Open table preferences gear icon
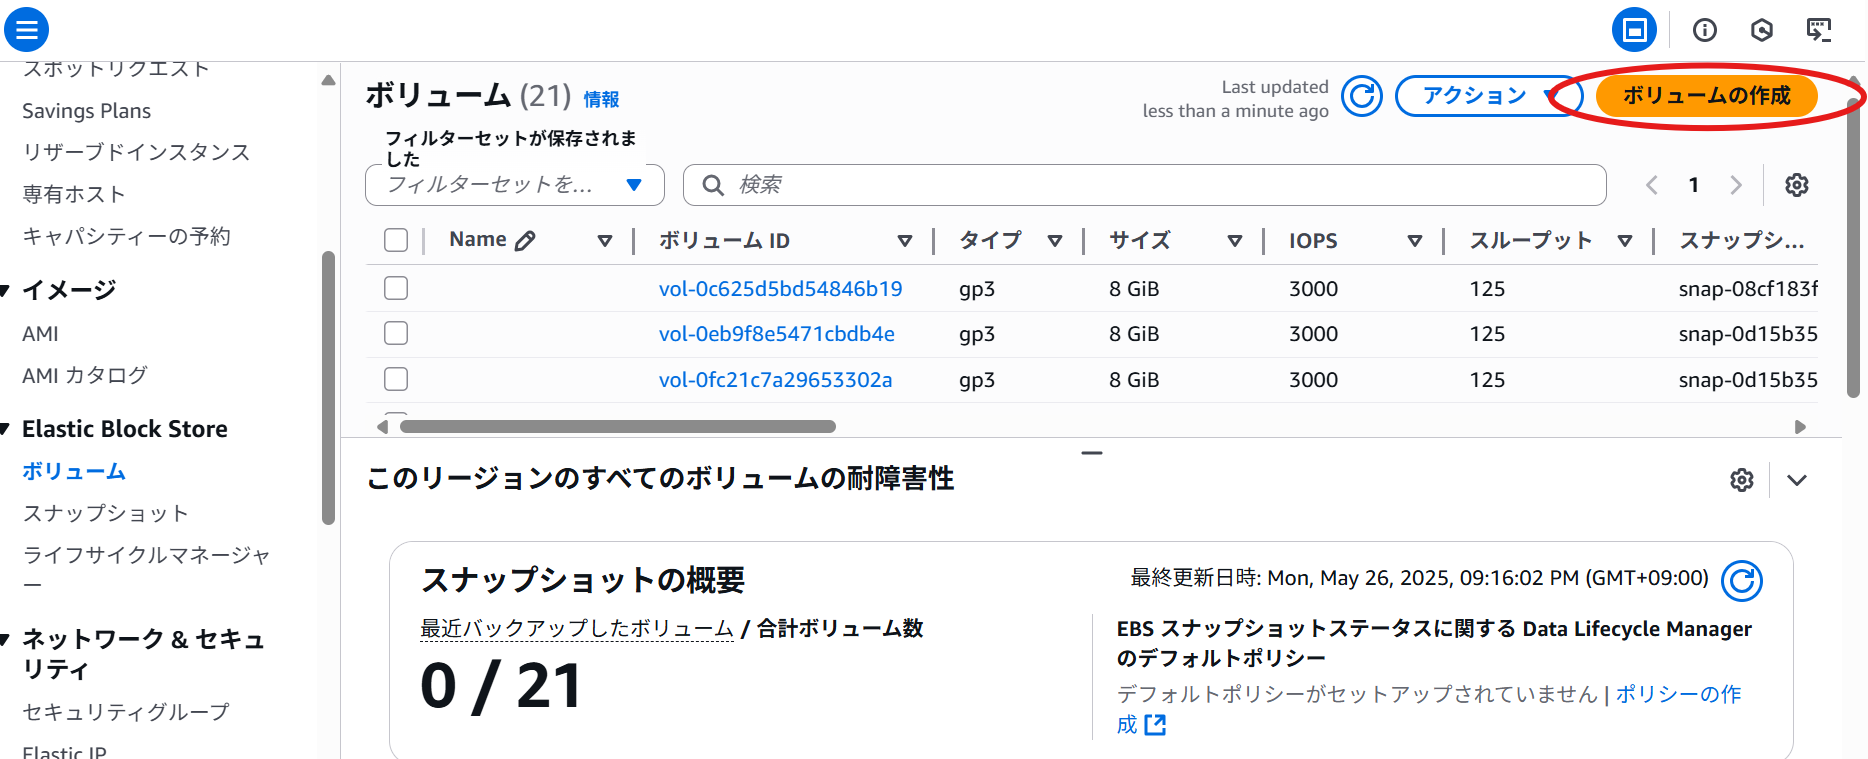The image size is (1868, 759). [x=1796, y=185]
